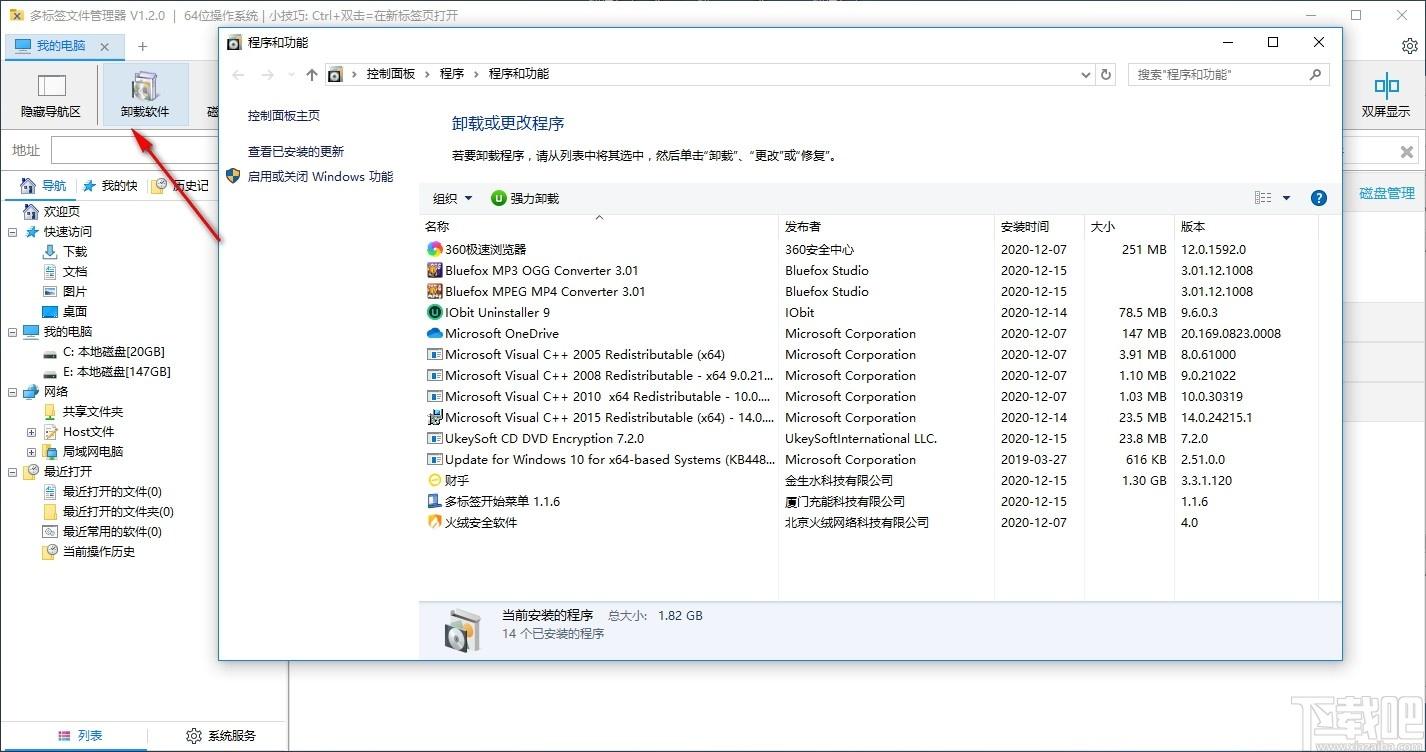Select Microsoft OneDrive entry
Viewport: 1426px width, 752px height.
(x=870, y=334)
